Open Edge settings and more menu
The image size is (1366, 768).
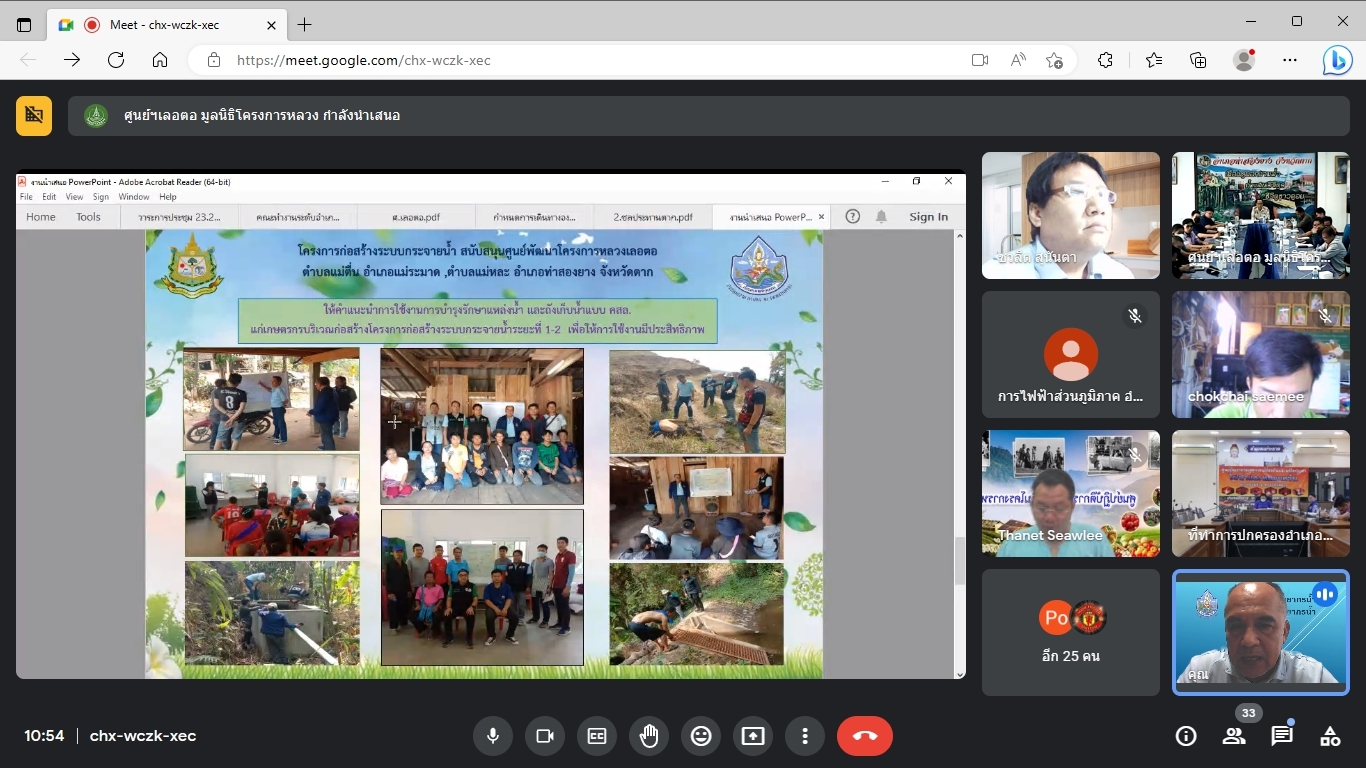(x=1290, y=60)
